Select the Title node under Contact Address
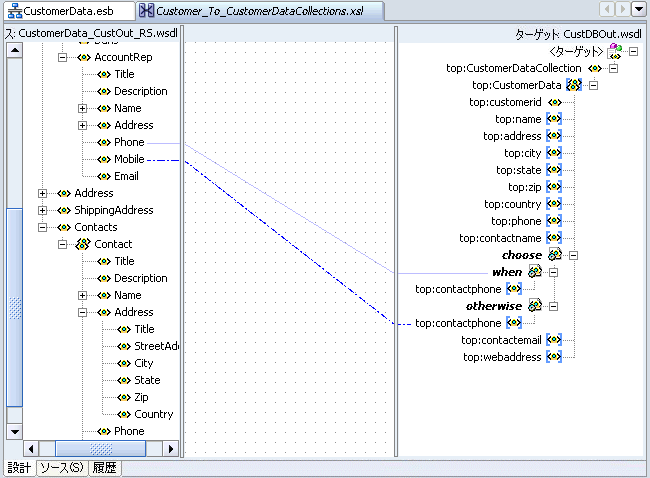 [x=144, y=329]
